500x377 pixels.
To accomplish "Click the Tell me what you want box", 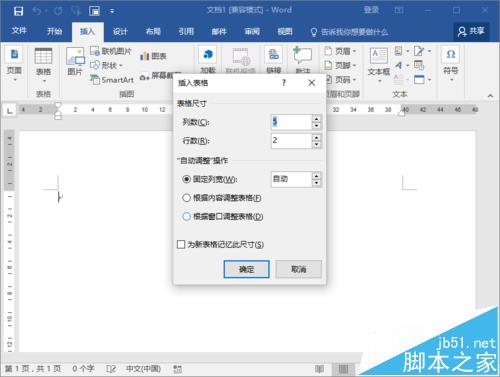I will pos(350,32).
